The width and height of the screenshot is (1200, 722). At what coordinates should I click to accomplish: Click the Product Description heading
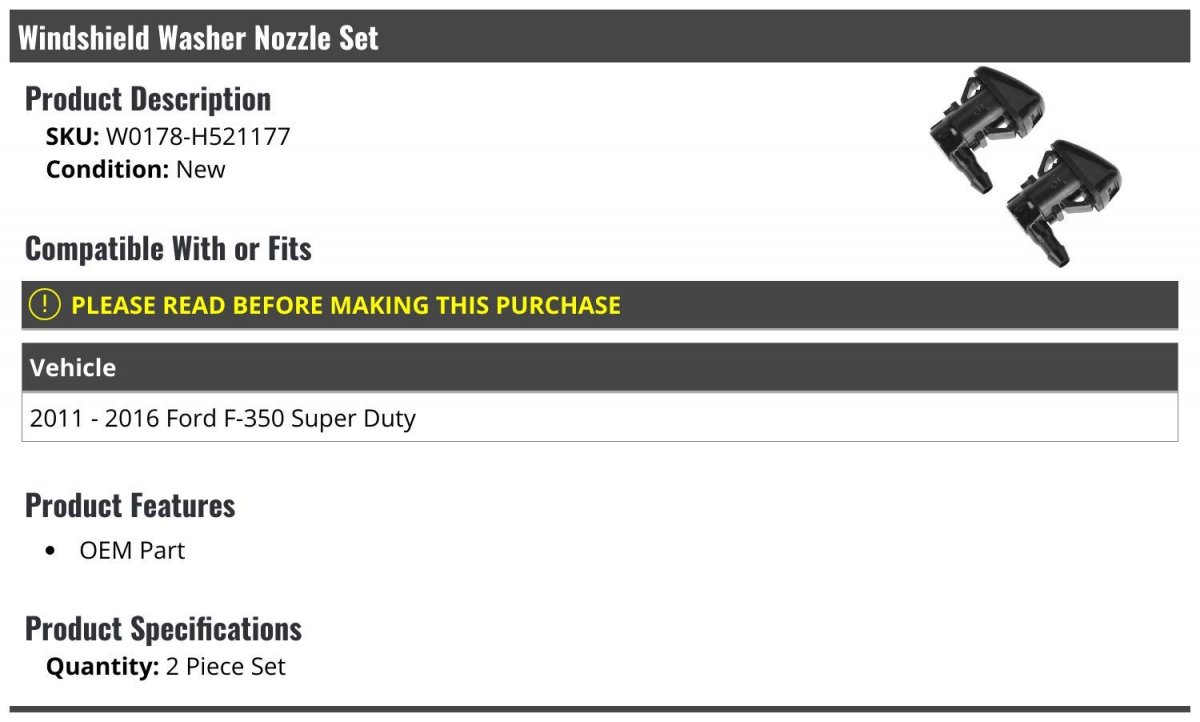pos(148,99)
